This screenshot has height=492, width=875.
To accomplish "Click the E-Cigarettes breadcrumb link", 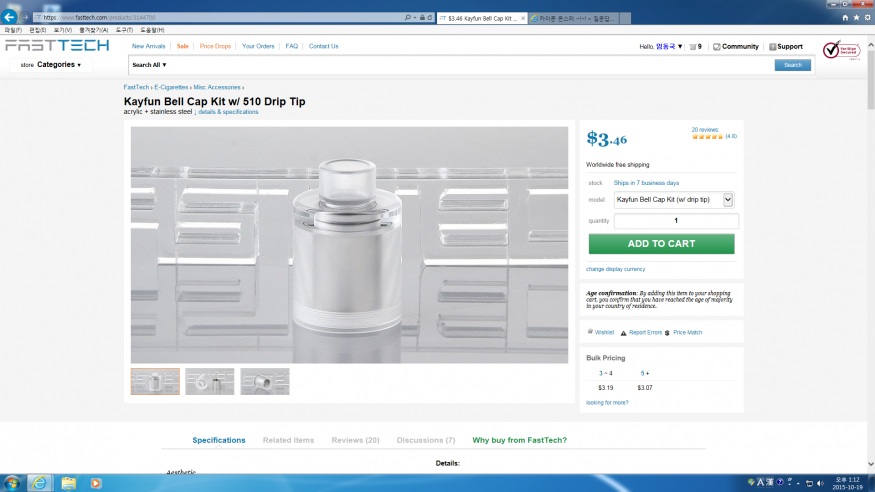I will [171, 88].
